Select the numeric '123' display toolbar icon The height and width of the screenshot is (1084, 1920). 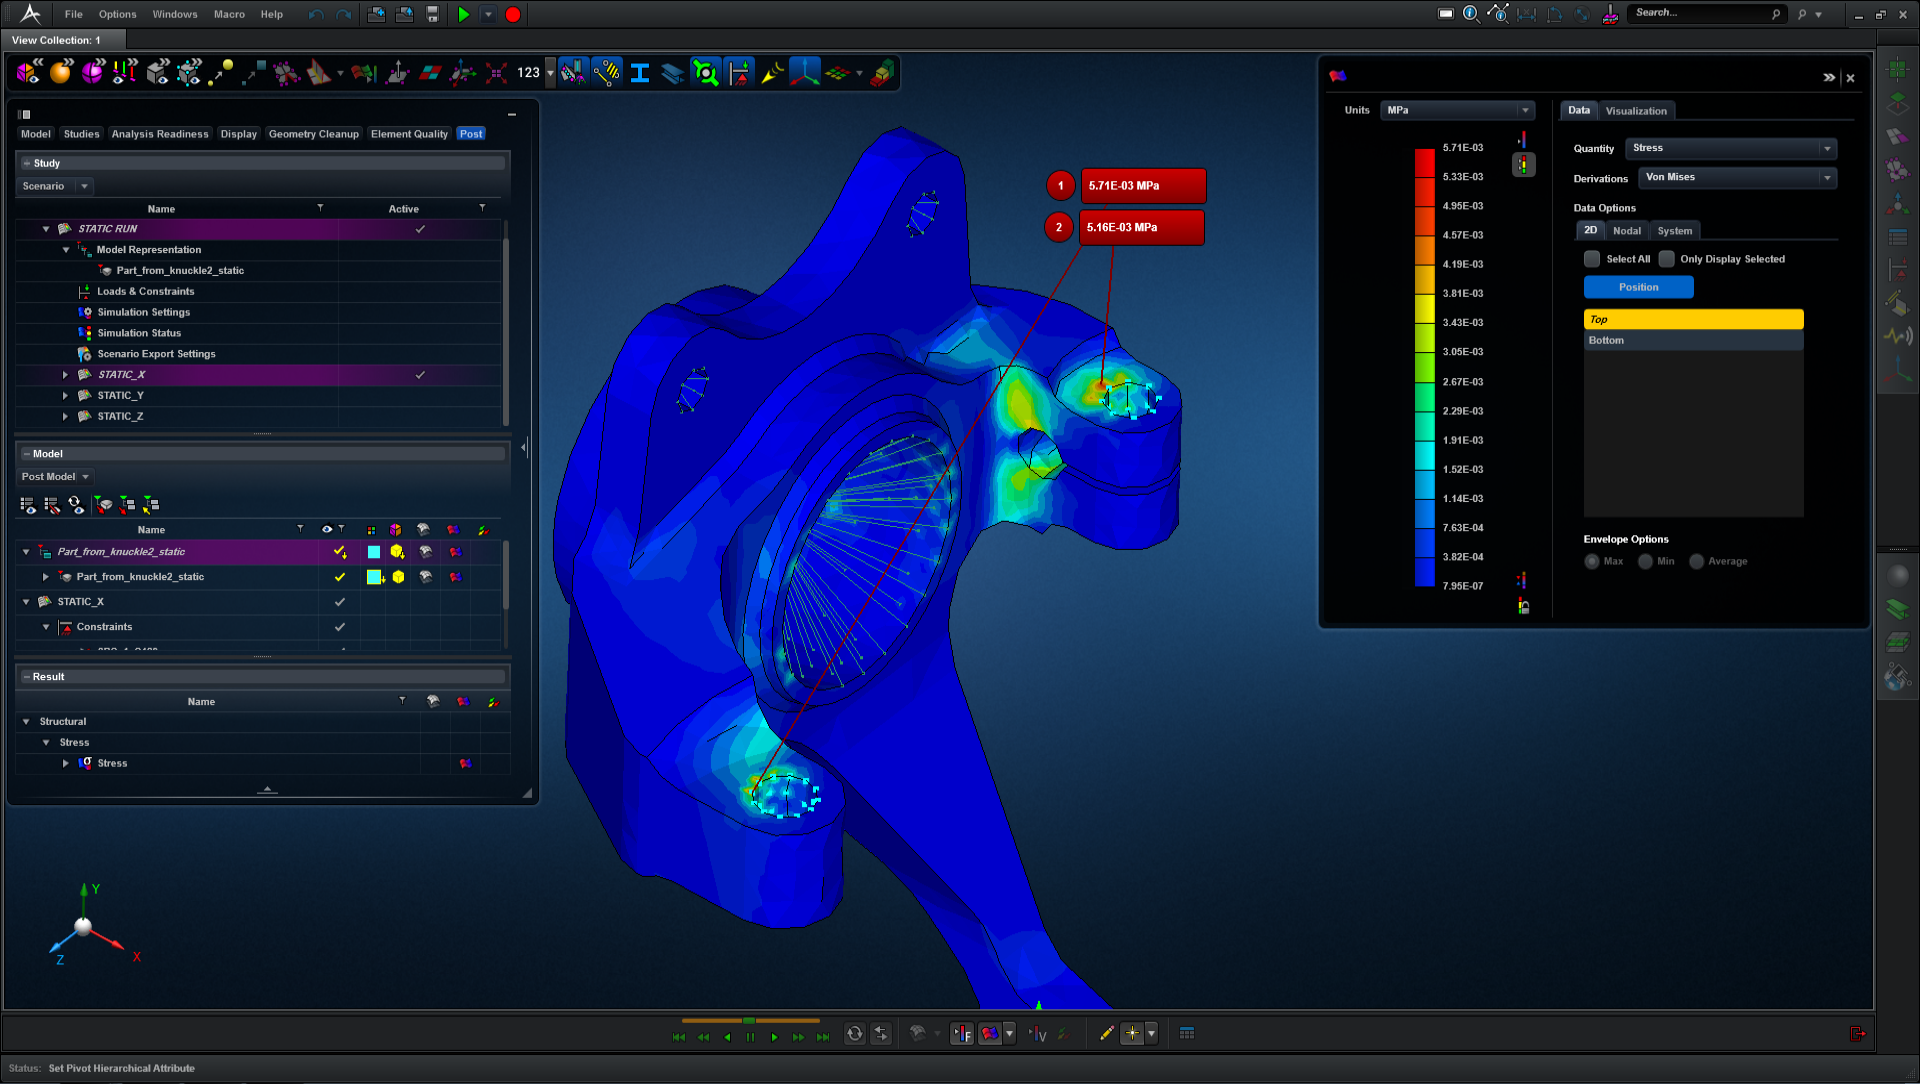pos(528,72)
